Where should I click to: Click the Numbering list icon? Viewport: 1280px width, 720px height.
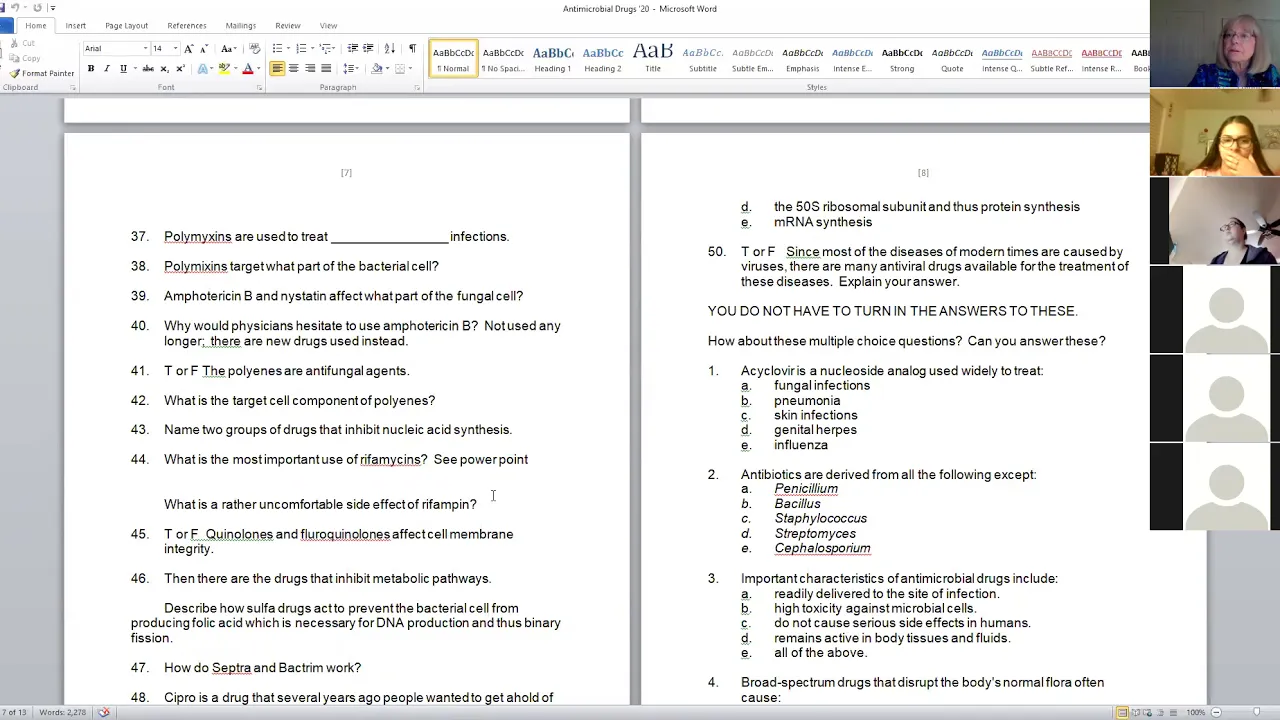coord(301,48)
